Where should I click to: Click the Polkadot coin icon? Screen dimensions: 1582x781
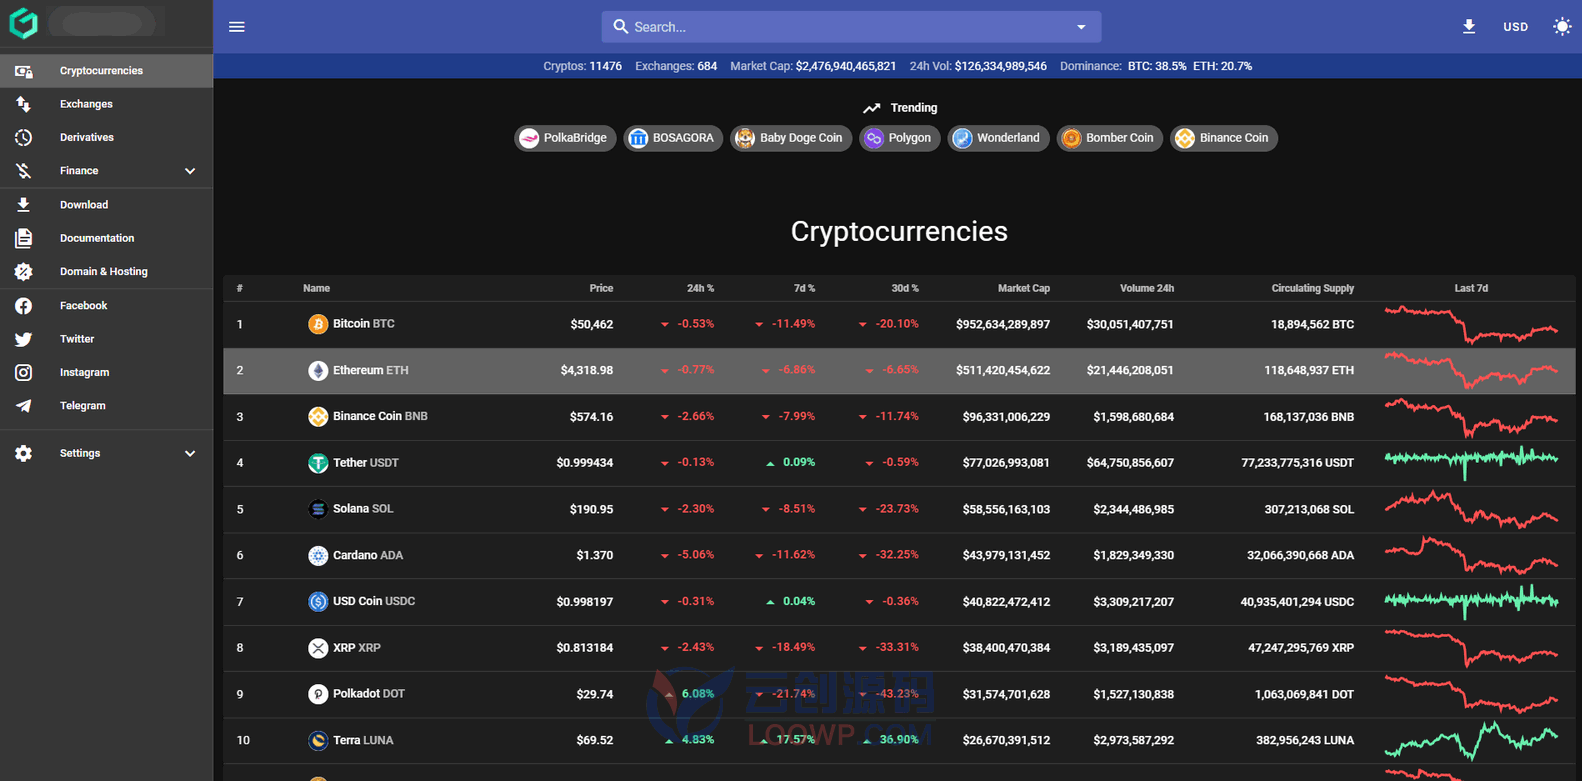tap(318, 694)
